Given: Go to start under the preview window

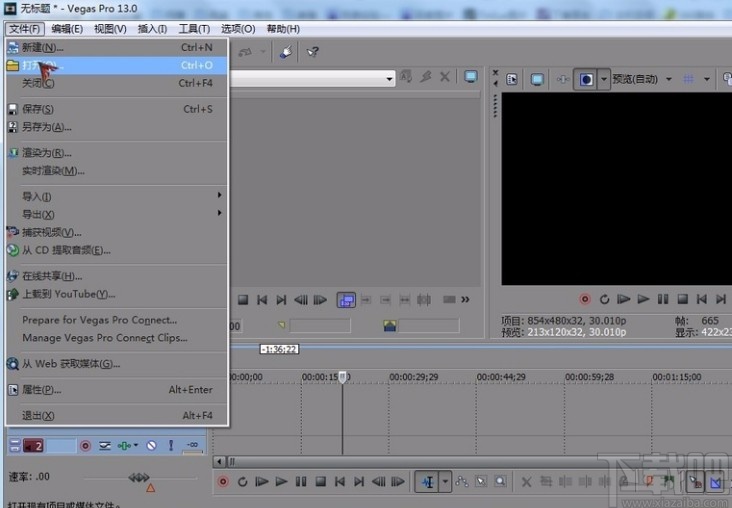Looking at the screenshot, I should [x=702, y=299].
